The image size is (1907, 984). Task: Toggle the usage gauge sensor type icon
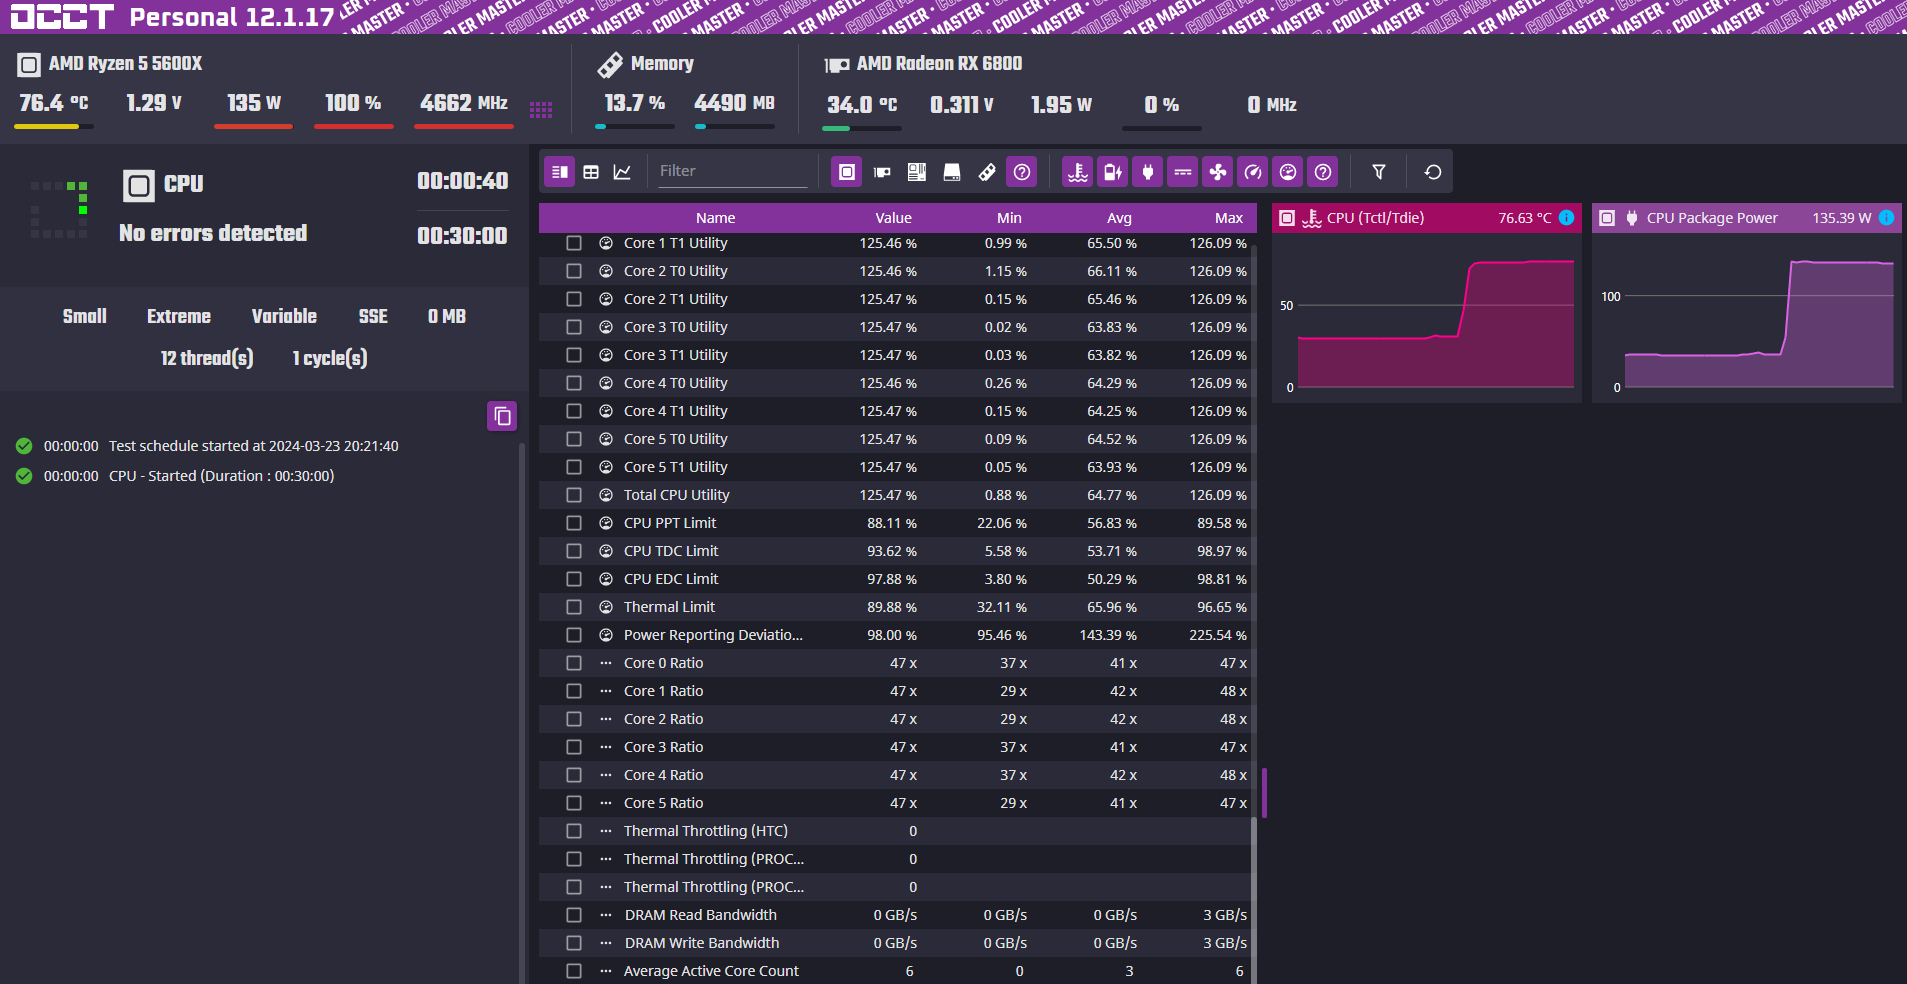coord(1288,172)
